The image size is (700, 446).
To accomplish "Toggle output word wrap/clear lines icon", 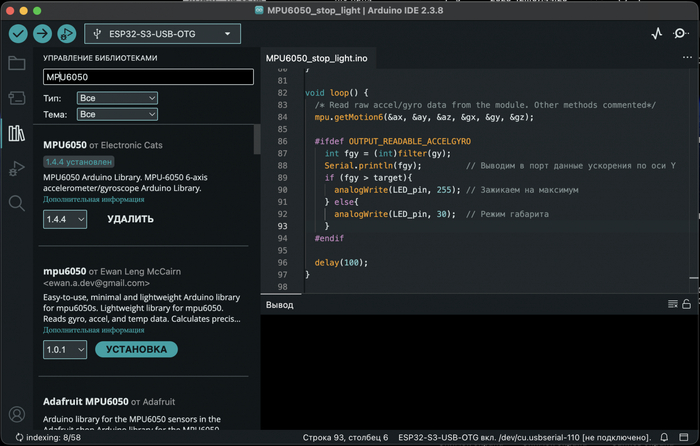I will (x=672, y=304).
